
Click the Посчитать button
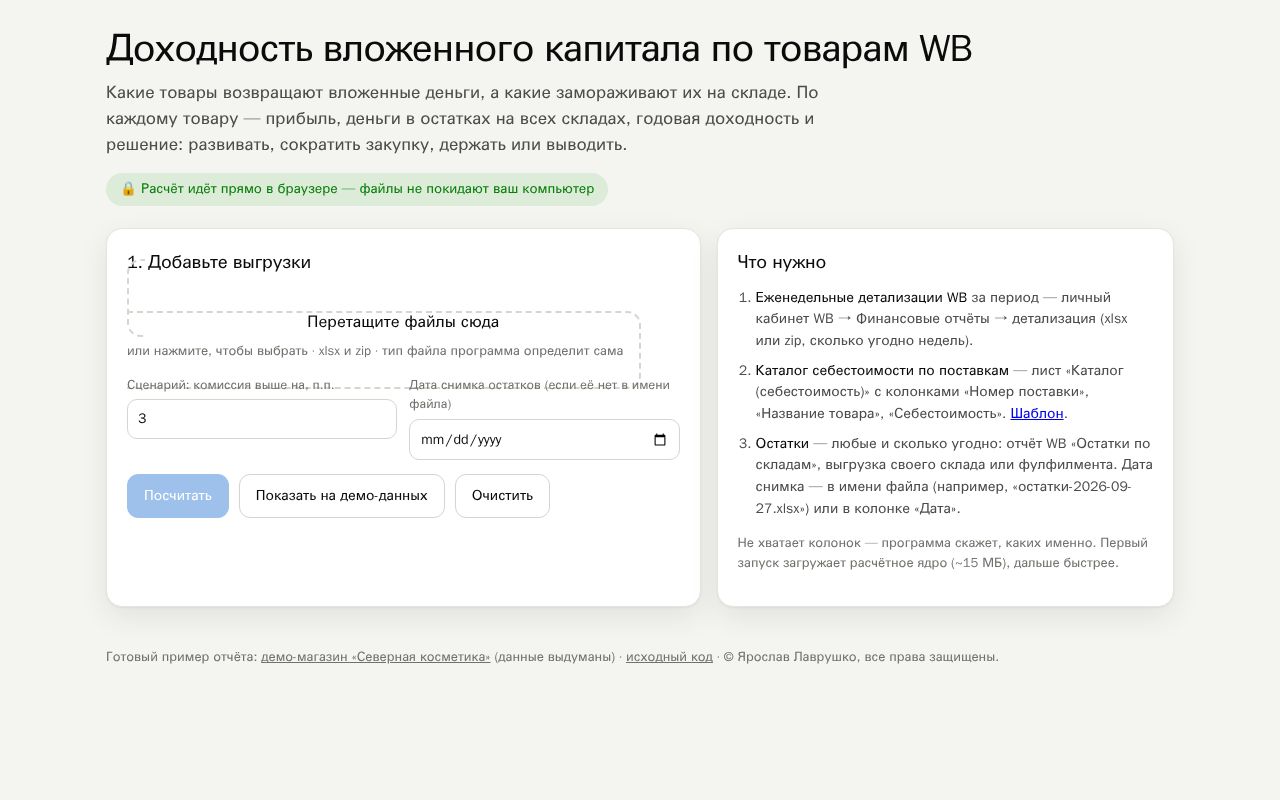pyautogui.click(x=178, y=496)
